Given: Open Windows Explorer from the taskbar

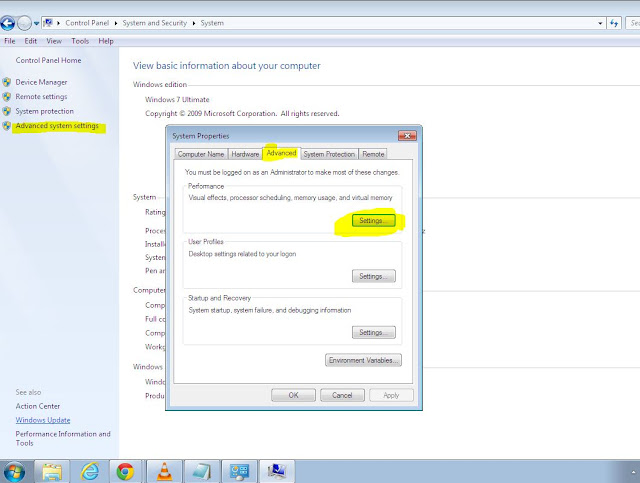Looking at the screenshot, I should (52, 472).
